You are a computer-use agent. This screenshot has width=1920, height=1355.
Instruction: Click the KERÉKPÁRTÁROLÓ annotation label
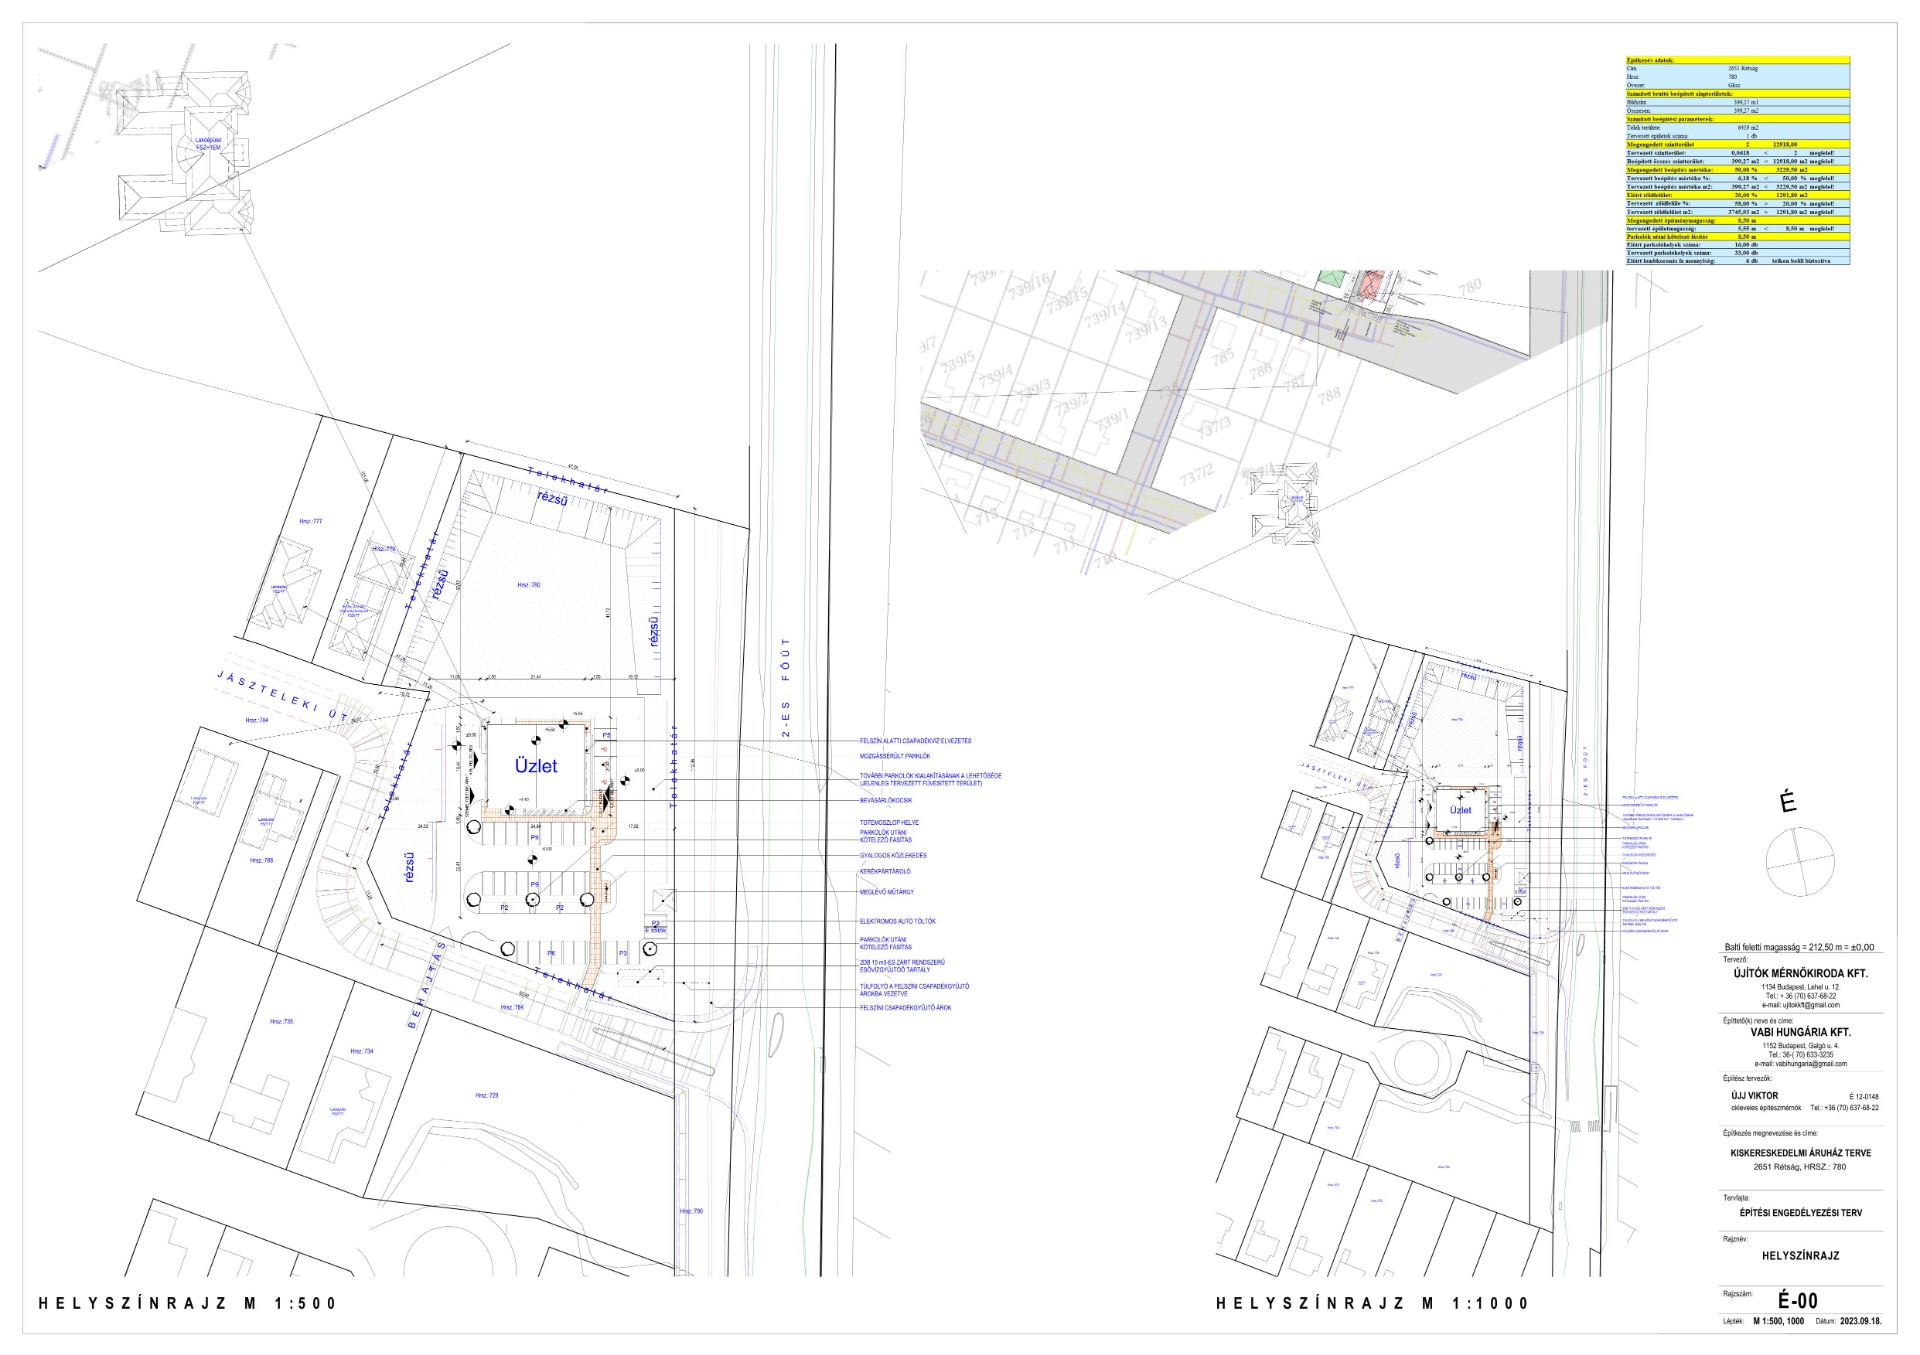click(x=885, y=871)
